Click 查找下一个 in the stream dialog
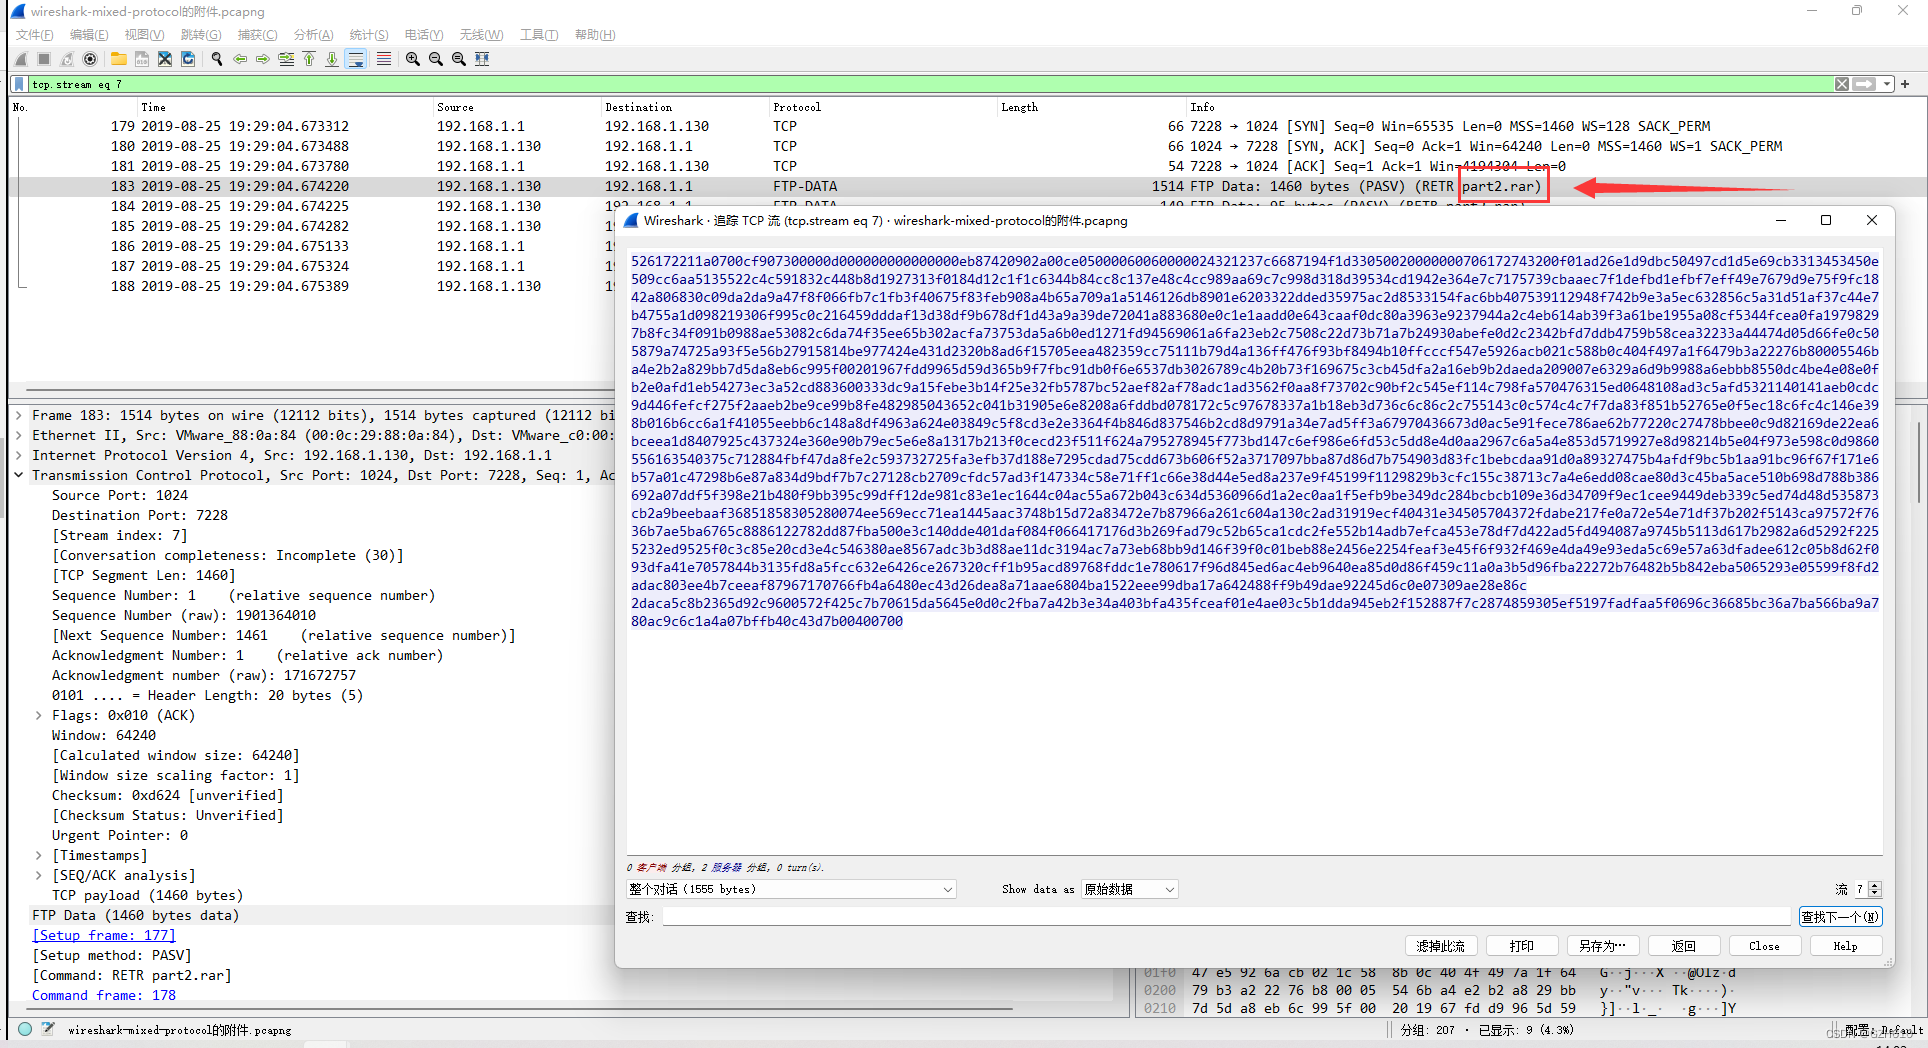This screenshot has width=1928, height=1048. 1840,915
